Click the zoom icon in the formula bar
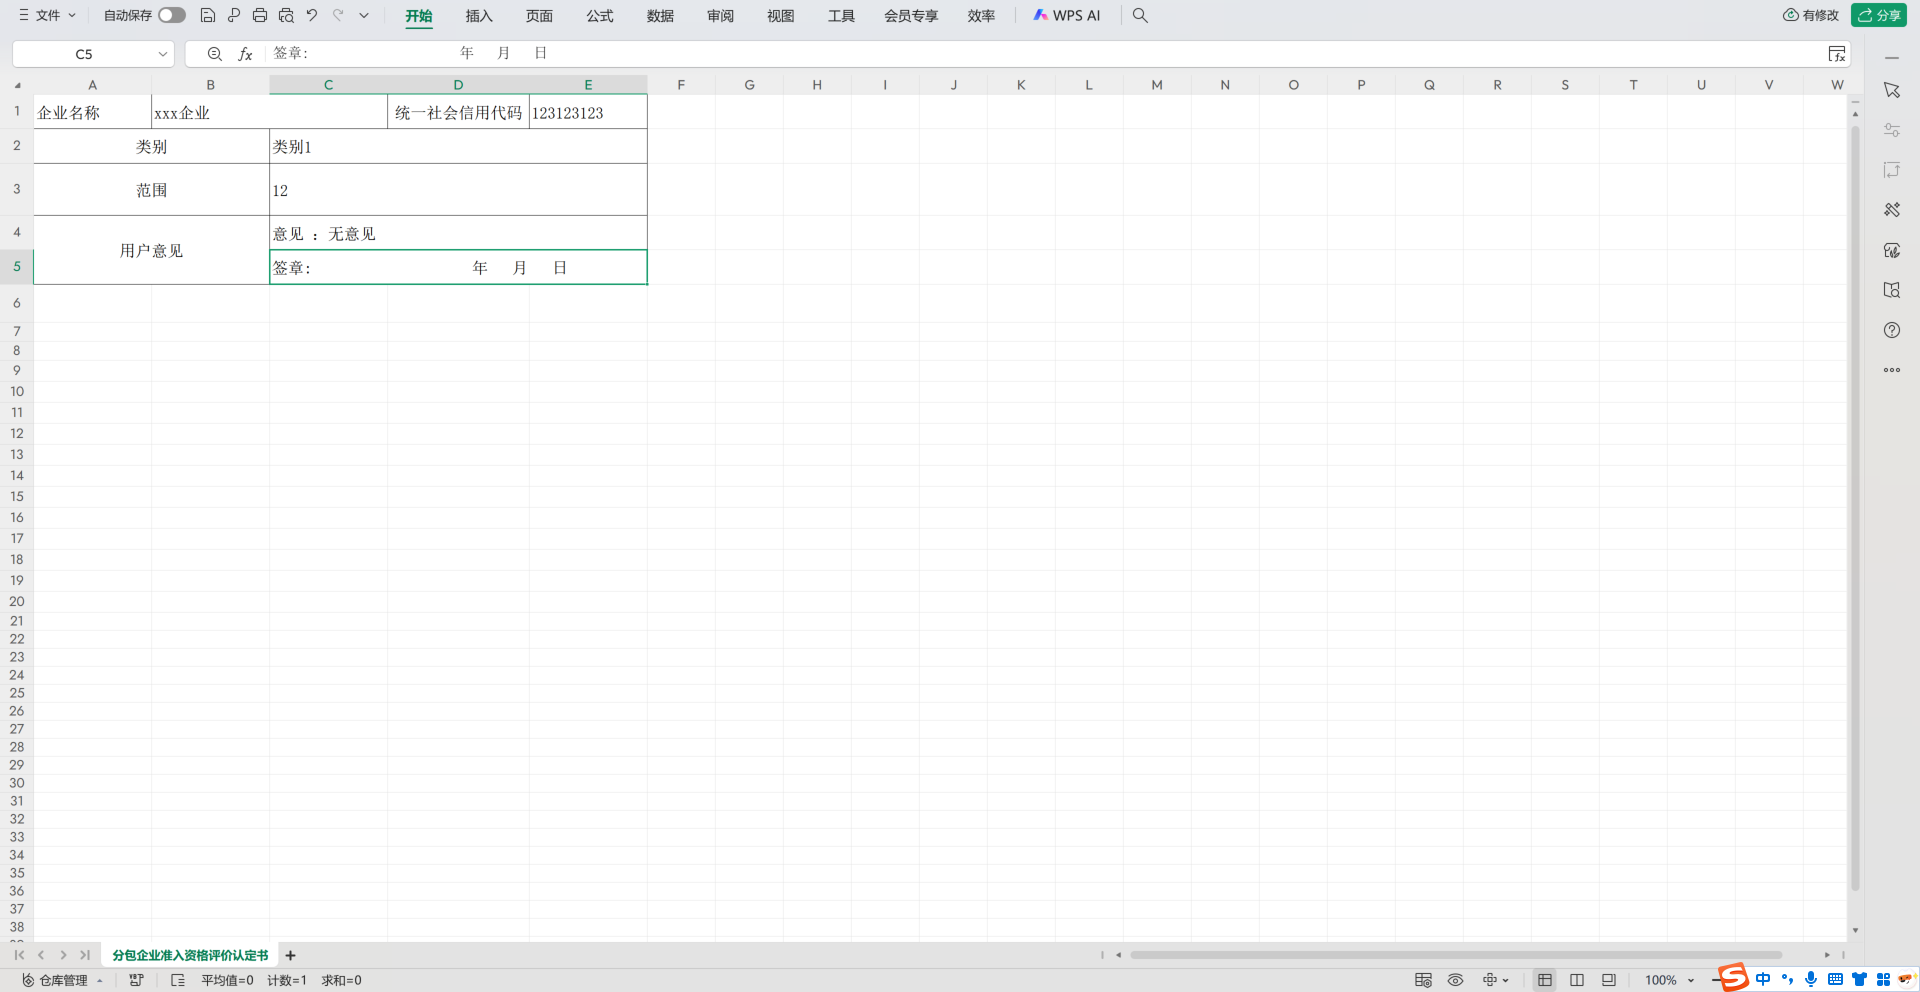Image resolution: width=1920 pixels, height=992 pixels. click(x=214, y=54)
